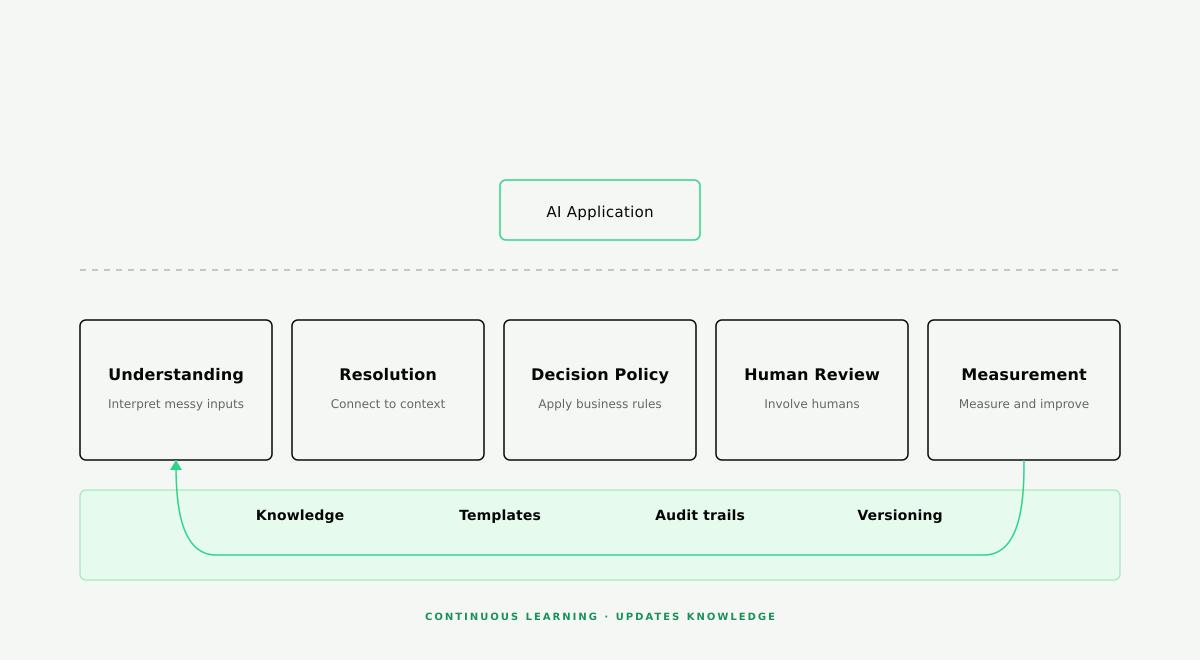Click 'Continuous Learning · Updates Knowledge' caption
The width and height of the screenshot is (1200, 660).
600,617
